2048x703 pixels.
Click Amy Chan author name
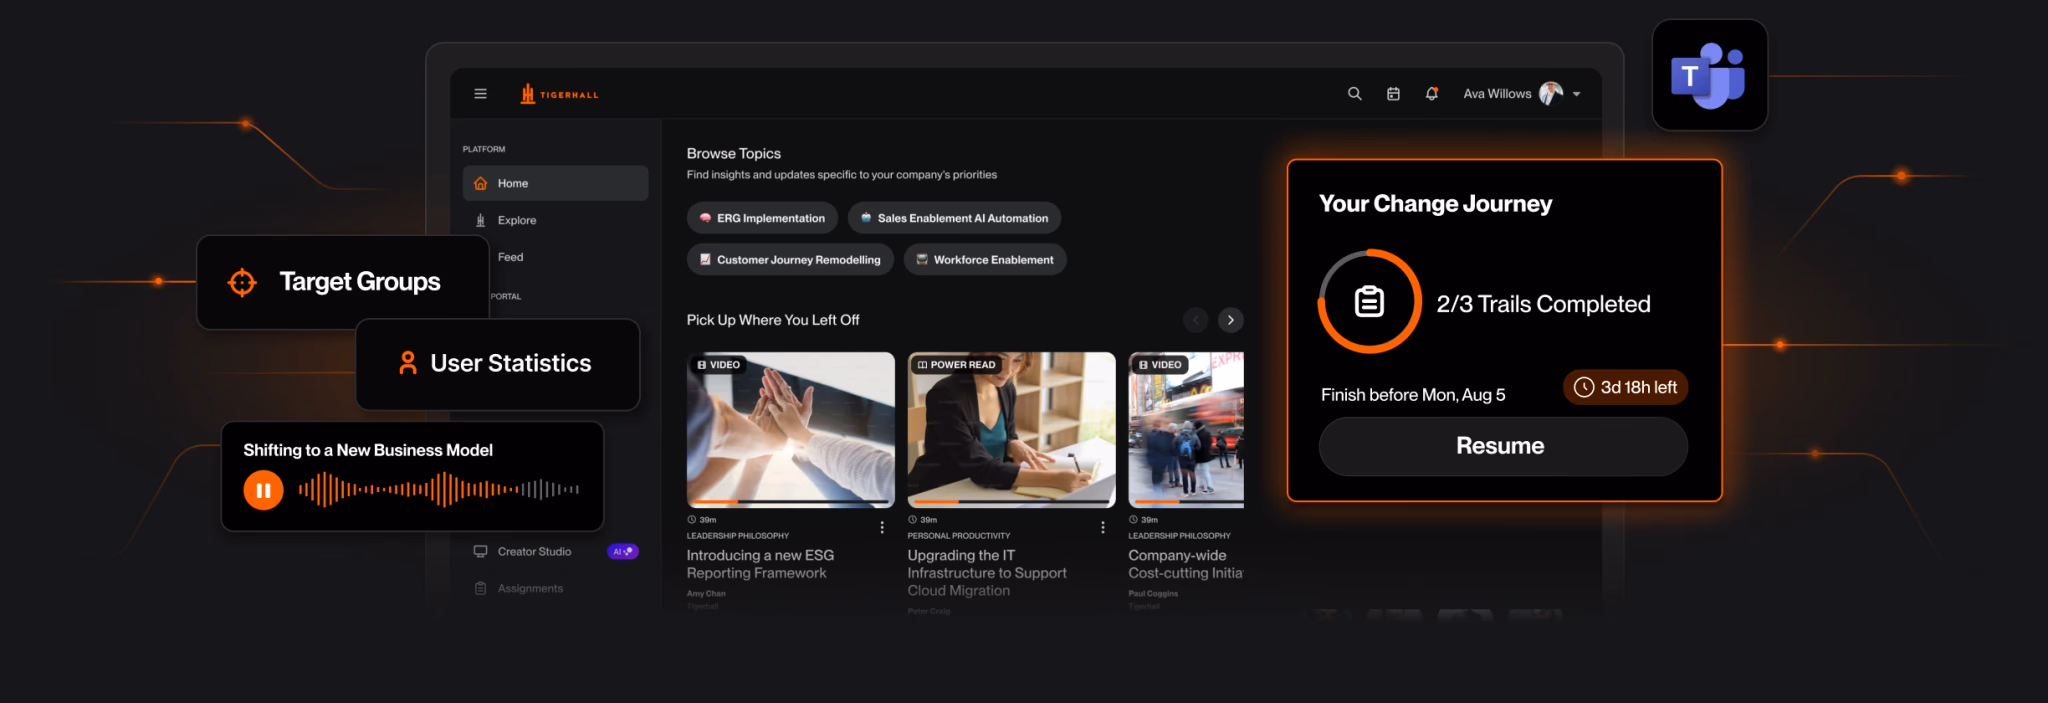tap(706, 594)
